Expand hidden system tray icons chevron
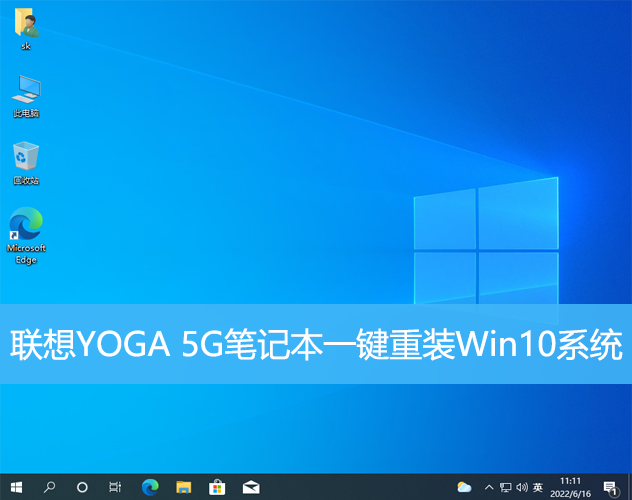 click(x=488, y=487)
